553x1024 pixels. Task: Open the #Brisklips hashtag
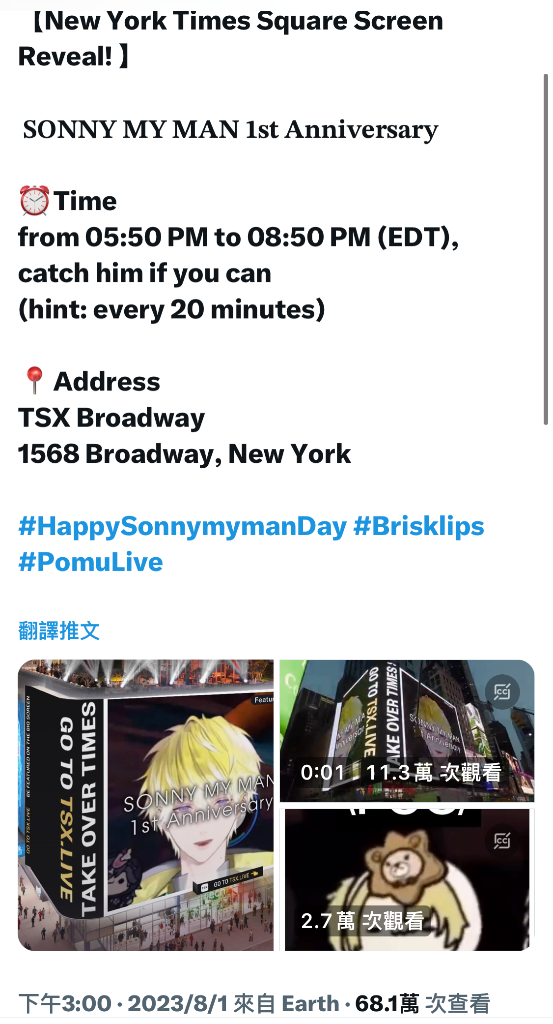click(x=419, y=526)
